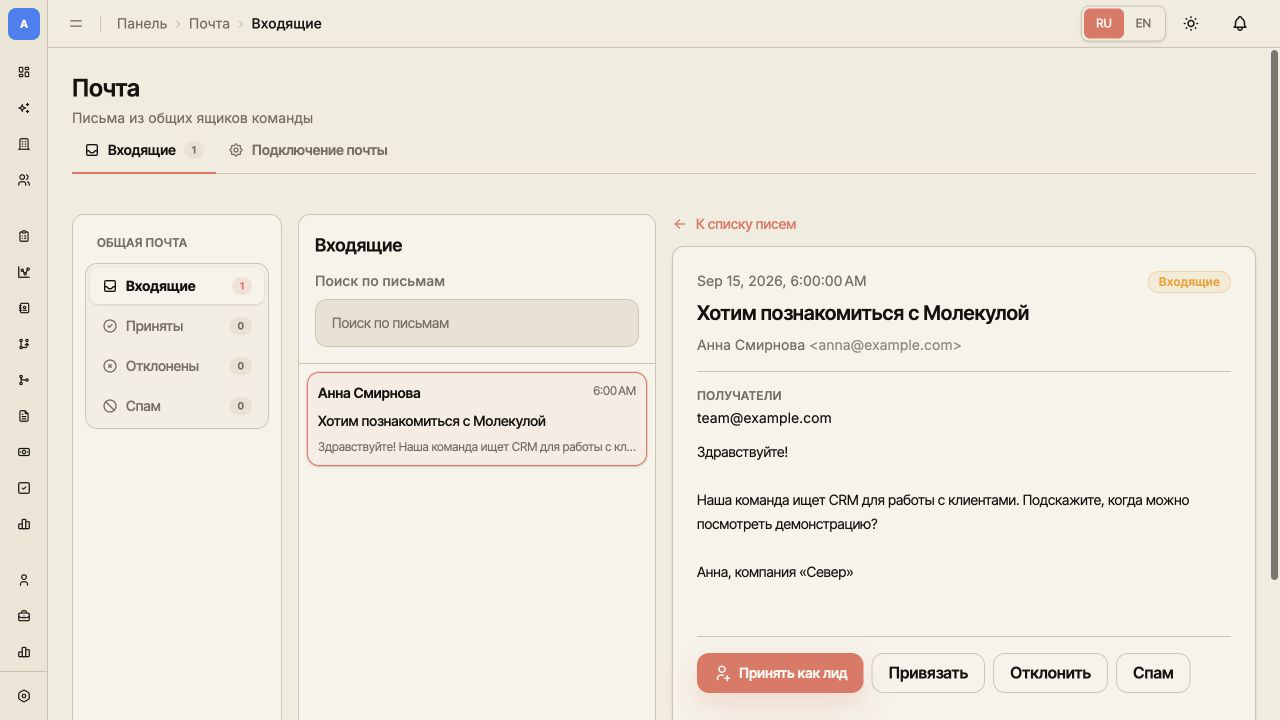Click the page vertical scrollbar

(x=1274, y=314)
